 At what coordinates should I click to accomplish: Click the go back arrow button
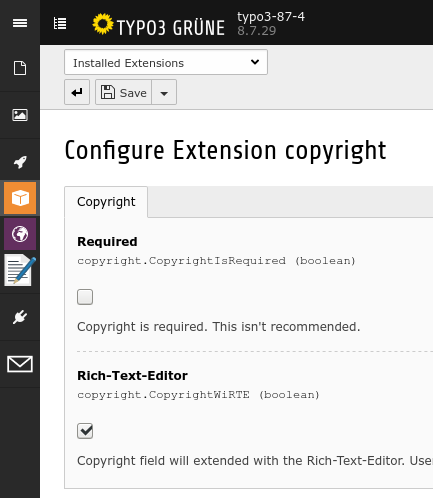point(77,92)
